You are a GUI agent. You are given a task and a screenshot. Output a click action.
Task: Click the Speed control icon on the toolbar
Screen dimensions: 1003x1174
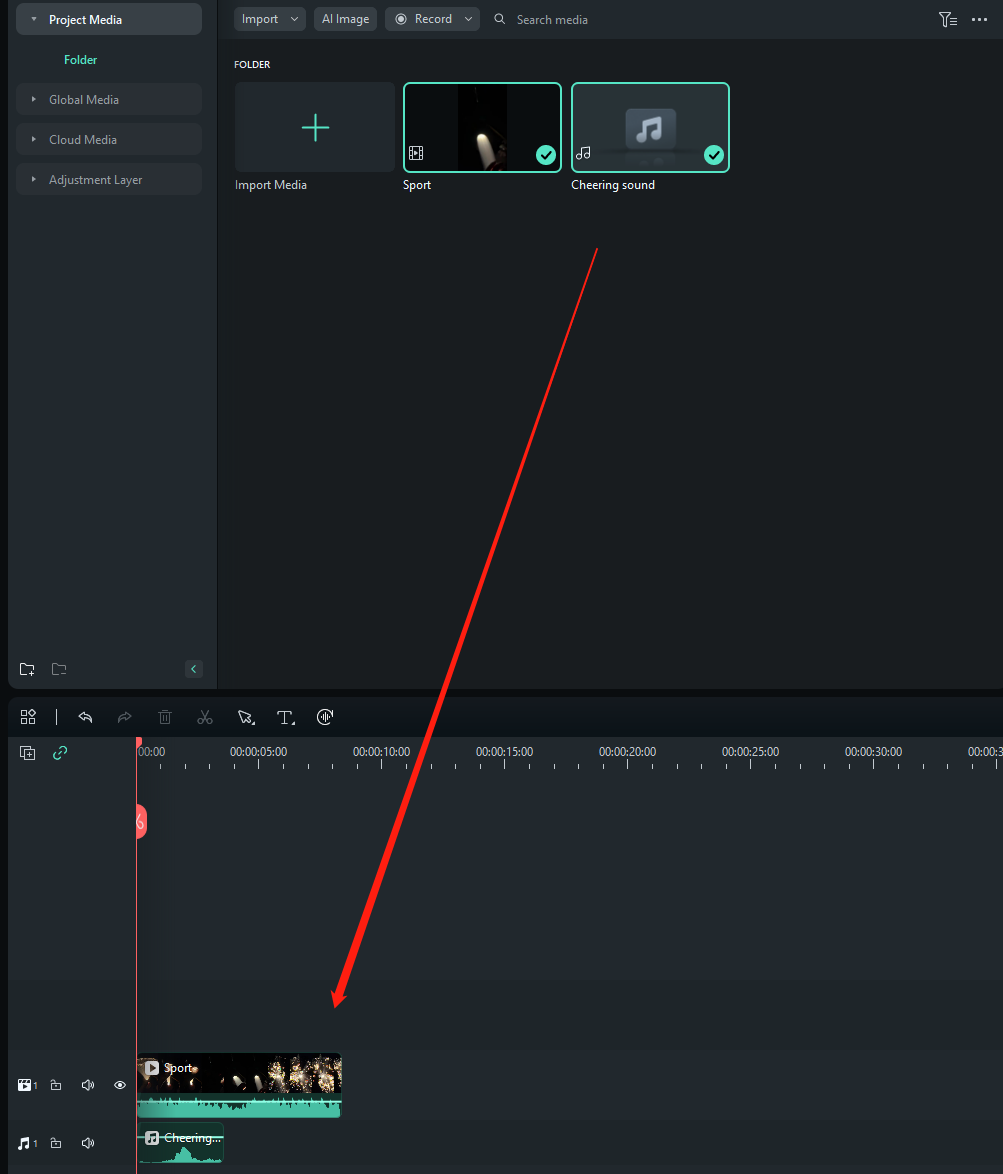[x=324, y=717]
